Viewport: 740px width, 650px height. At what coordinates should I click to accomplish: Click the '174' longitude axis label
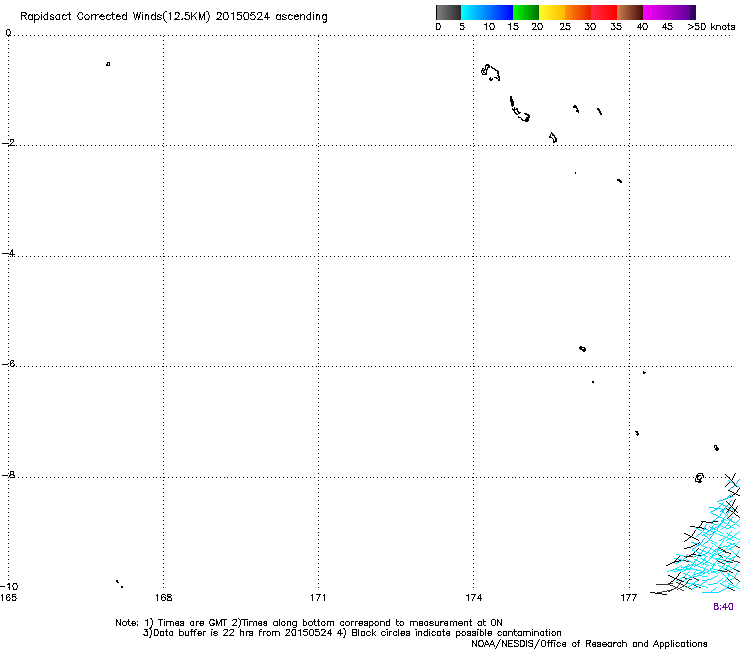click(x=473, y=598)
